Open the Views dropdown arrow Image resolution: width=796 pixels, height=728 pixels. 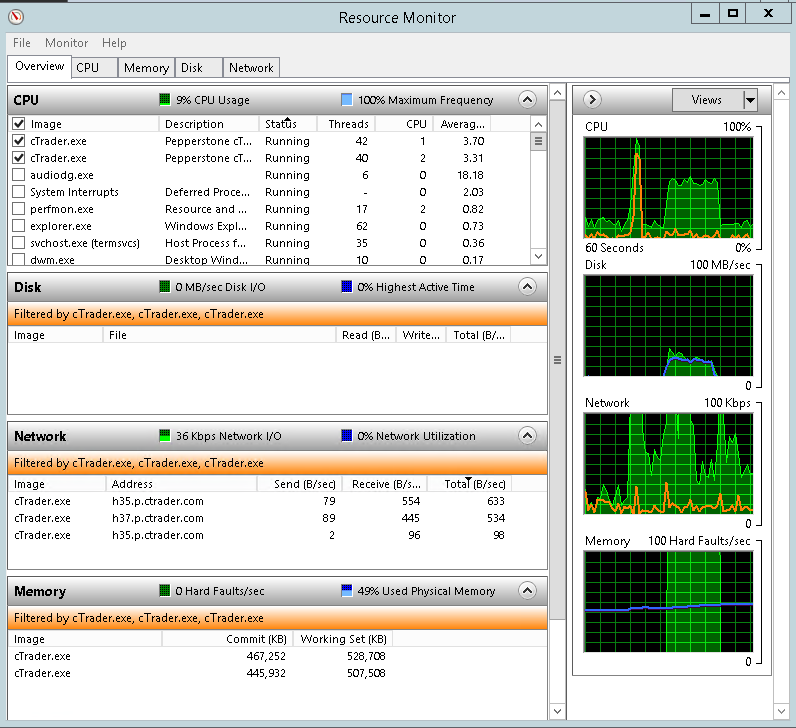click(750, 100)
